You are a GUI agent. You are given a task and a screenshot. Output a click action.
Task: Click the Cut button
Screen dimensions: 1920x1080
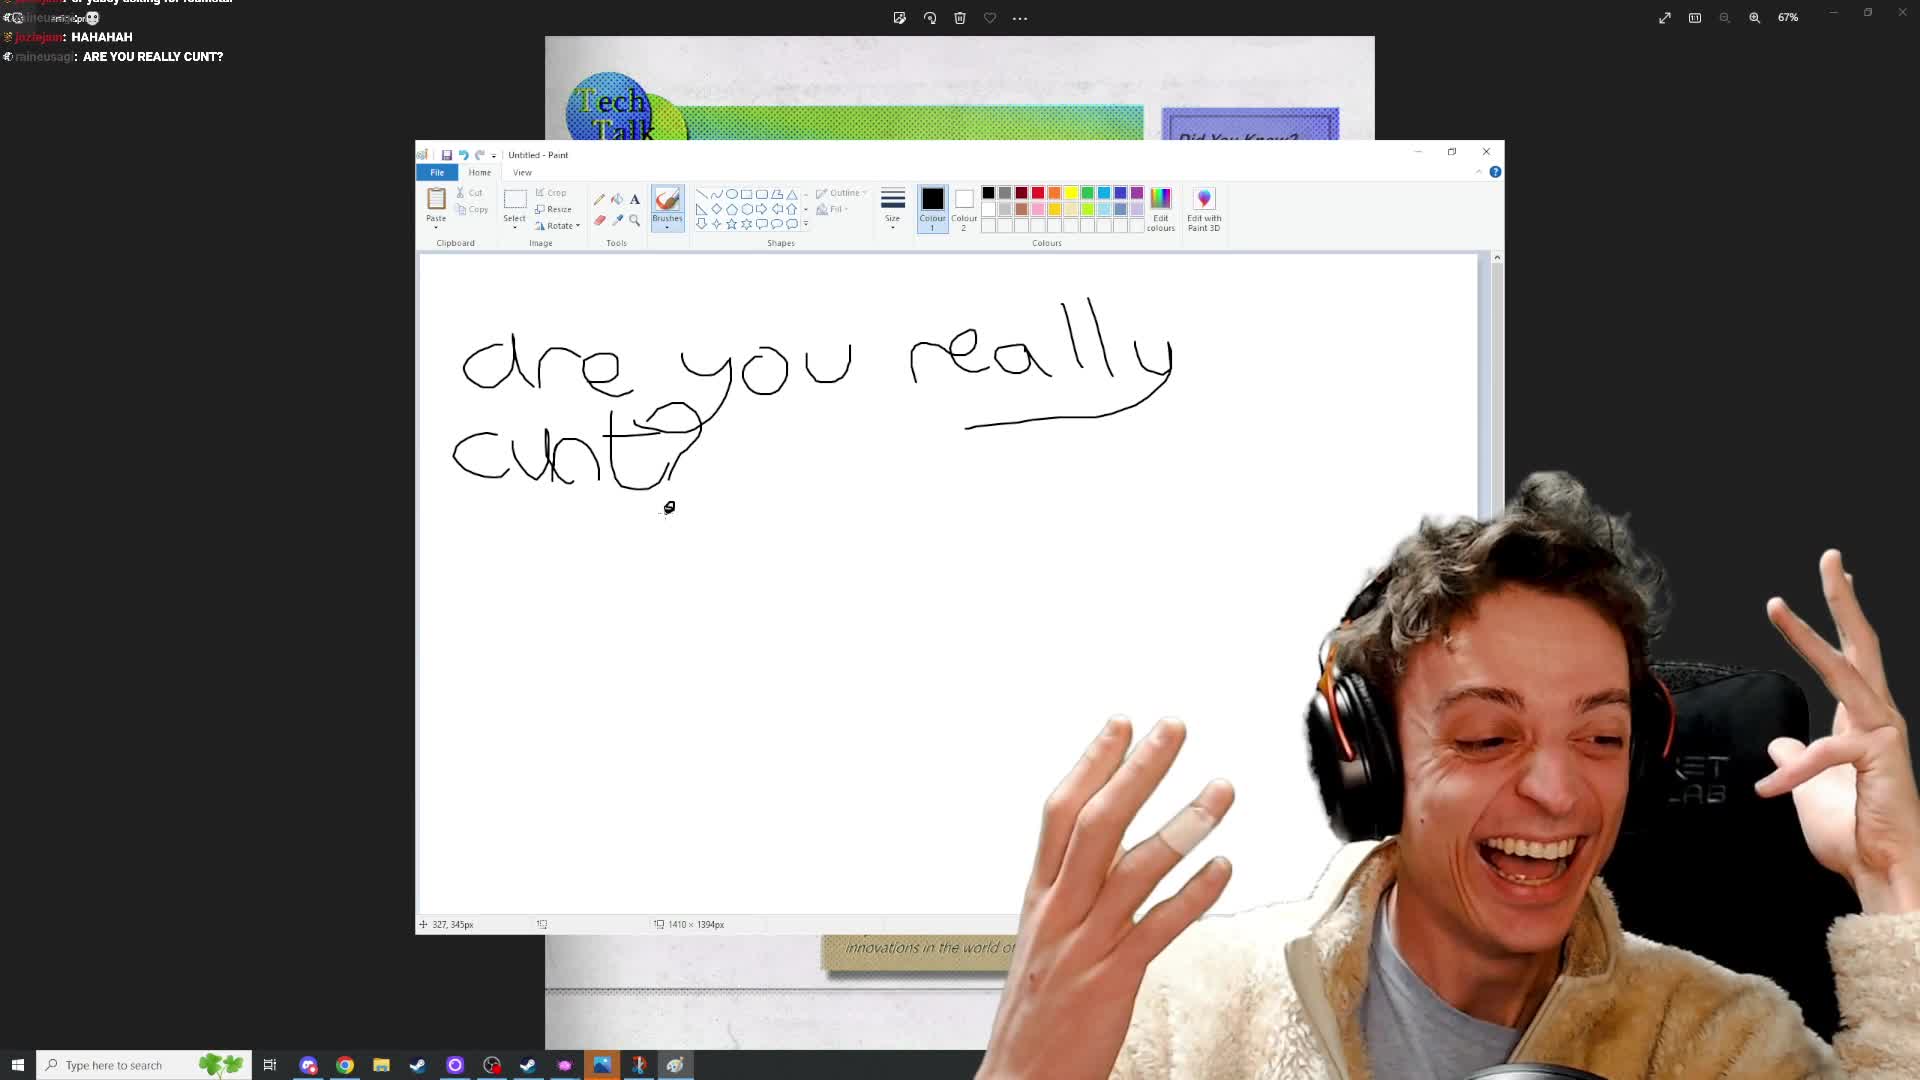[470, 193]
